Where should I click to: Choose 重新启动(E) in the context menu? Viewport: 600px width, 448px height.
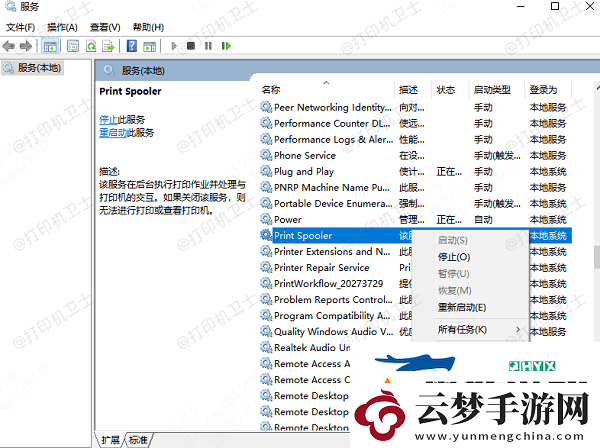tap(462, 307)
